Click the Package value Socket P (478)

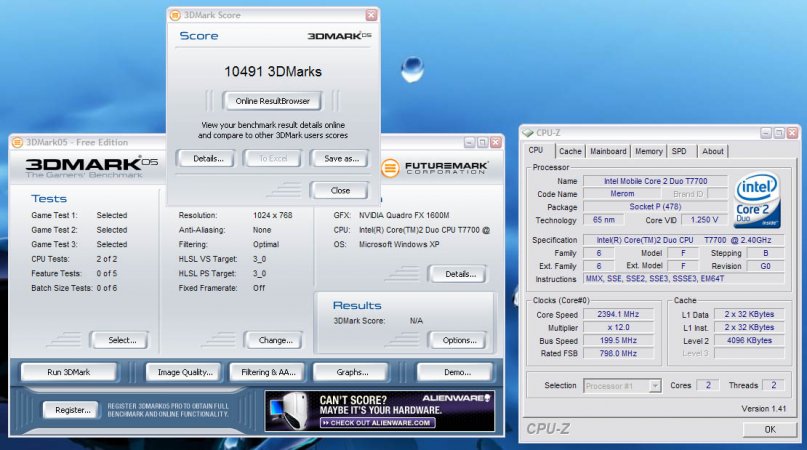[x=655, y=206]
